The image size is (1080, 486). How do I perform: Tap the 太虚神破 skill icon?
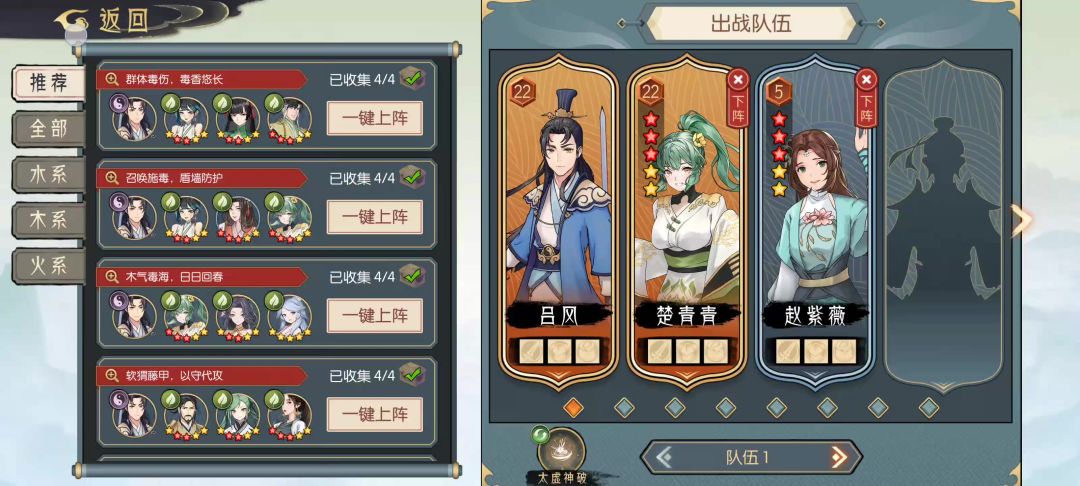point(561,451)
